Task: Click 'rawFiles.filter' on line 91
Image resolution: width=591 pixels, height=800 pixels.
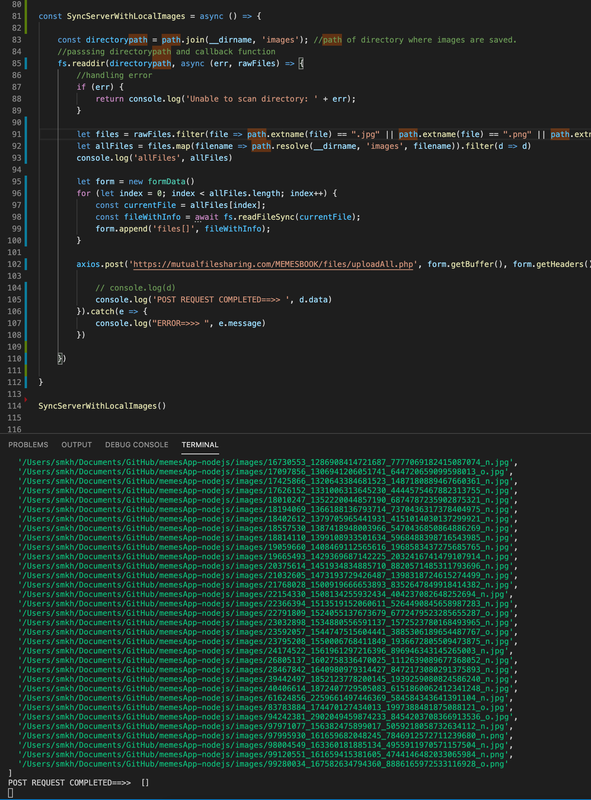Action: (x=169, y=134)
